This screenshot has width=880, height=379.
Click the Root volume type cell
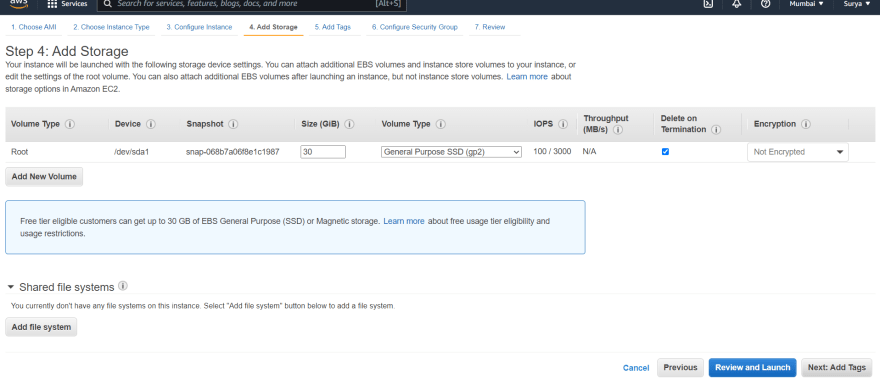[20, 152]
